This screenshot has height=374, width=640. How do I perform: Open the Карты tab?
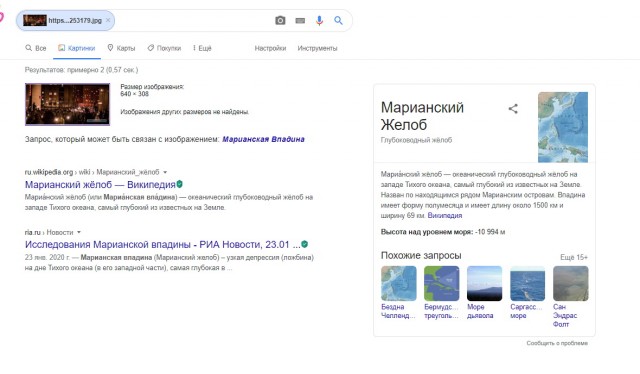click(121, 48)
